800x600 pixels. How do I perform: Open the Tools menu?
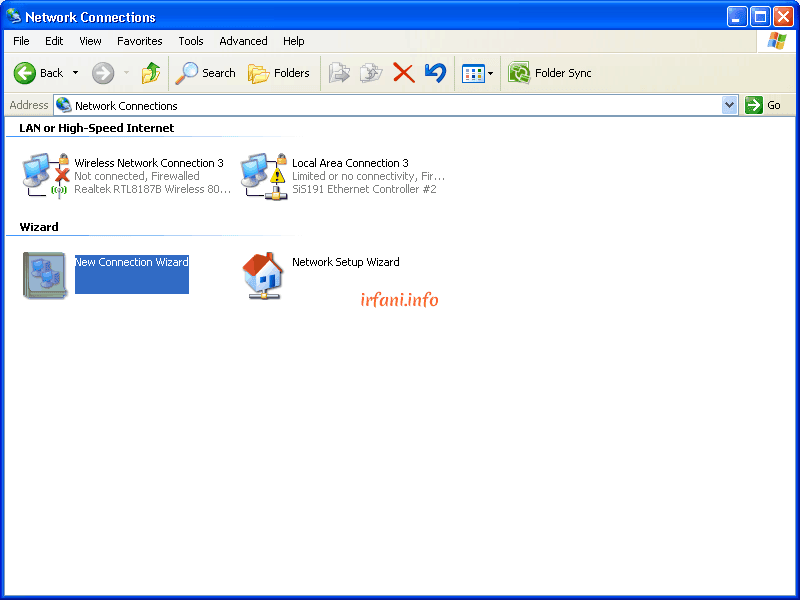191,41
